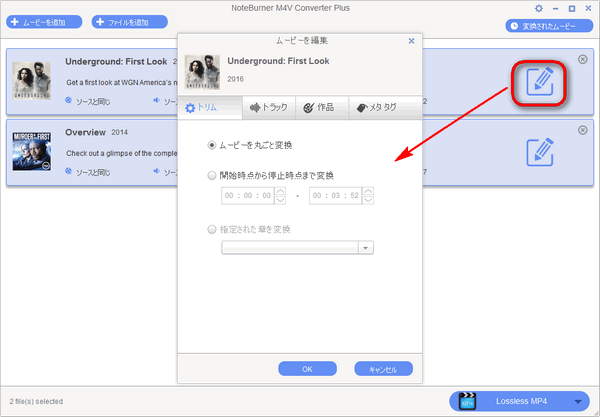Viewport: 600px width, 417px height.
Task: Click the MP4 format clapperboard icon
Action: 467,401
